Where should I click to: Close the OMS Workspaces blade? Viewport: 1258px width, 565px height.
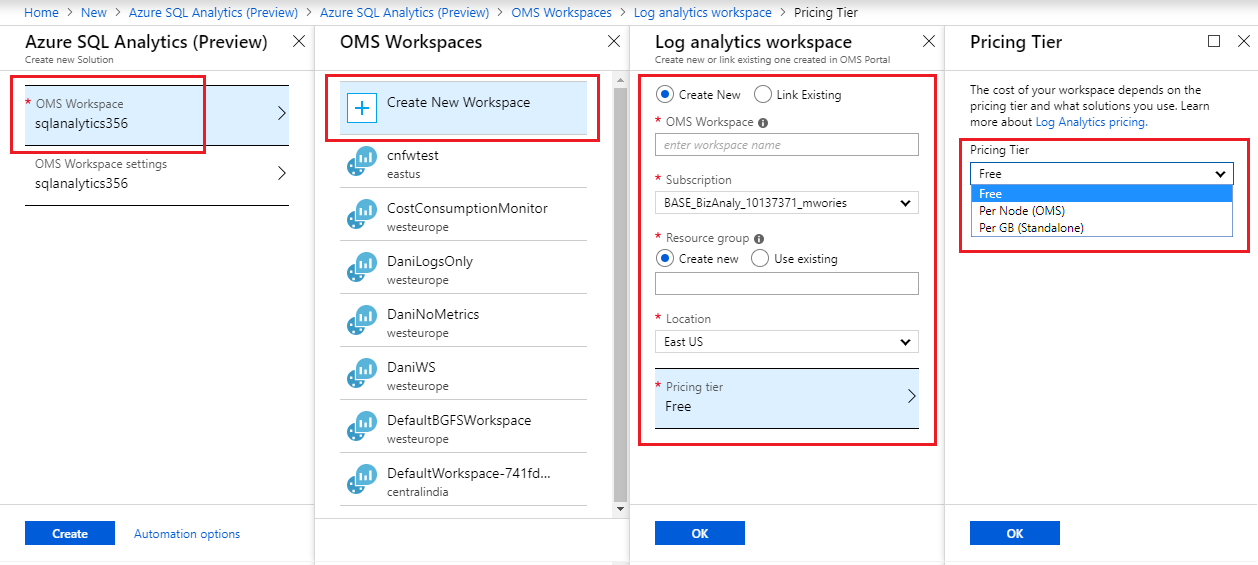(x=614, y=41)
